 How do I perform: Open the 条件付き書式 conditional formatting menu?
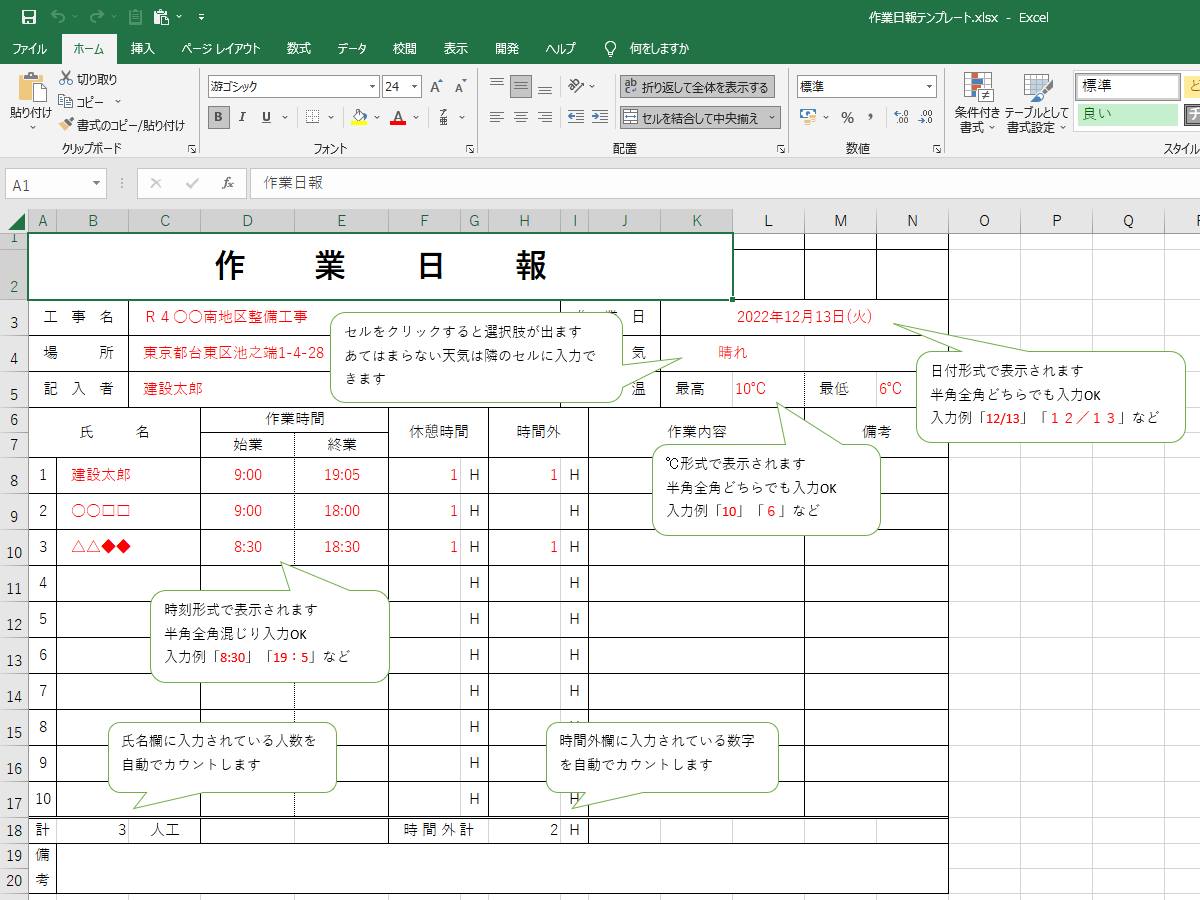[x=977, y=103]
